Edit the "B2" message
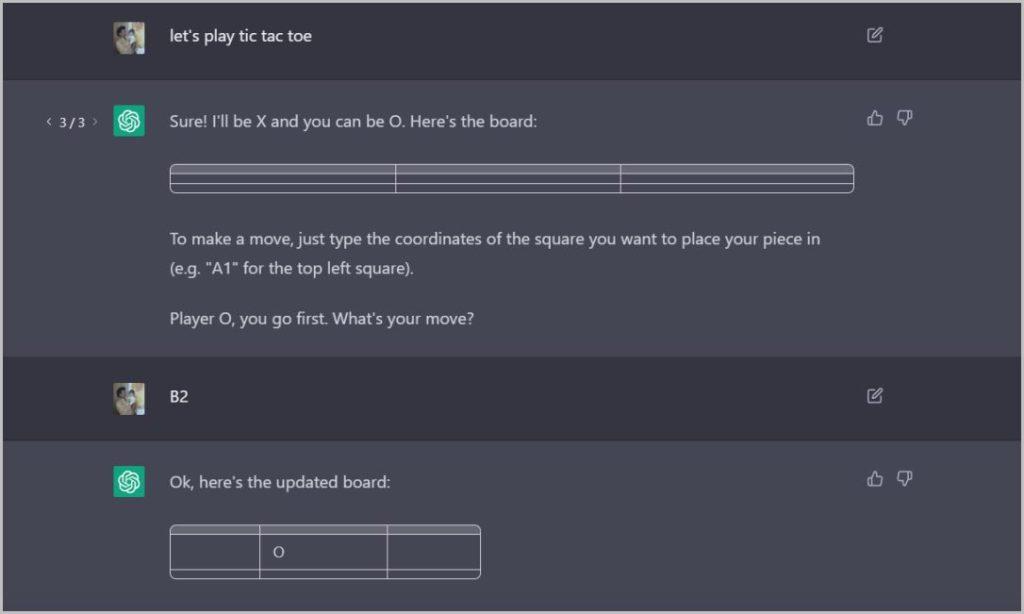 pos(874,395)
